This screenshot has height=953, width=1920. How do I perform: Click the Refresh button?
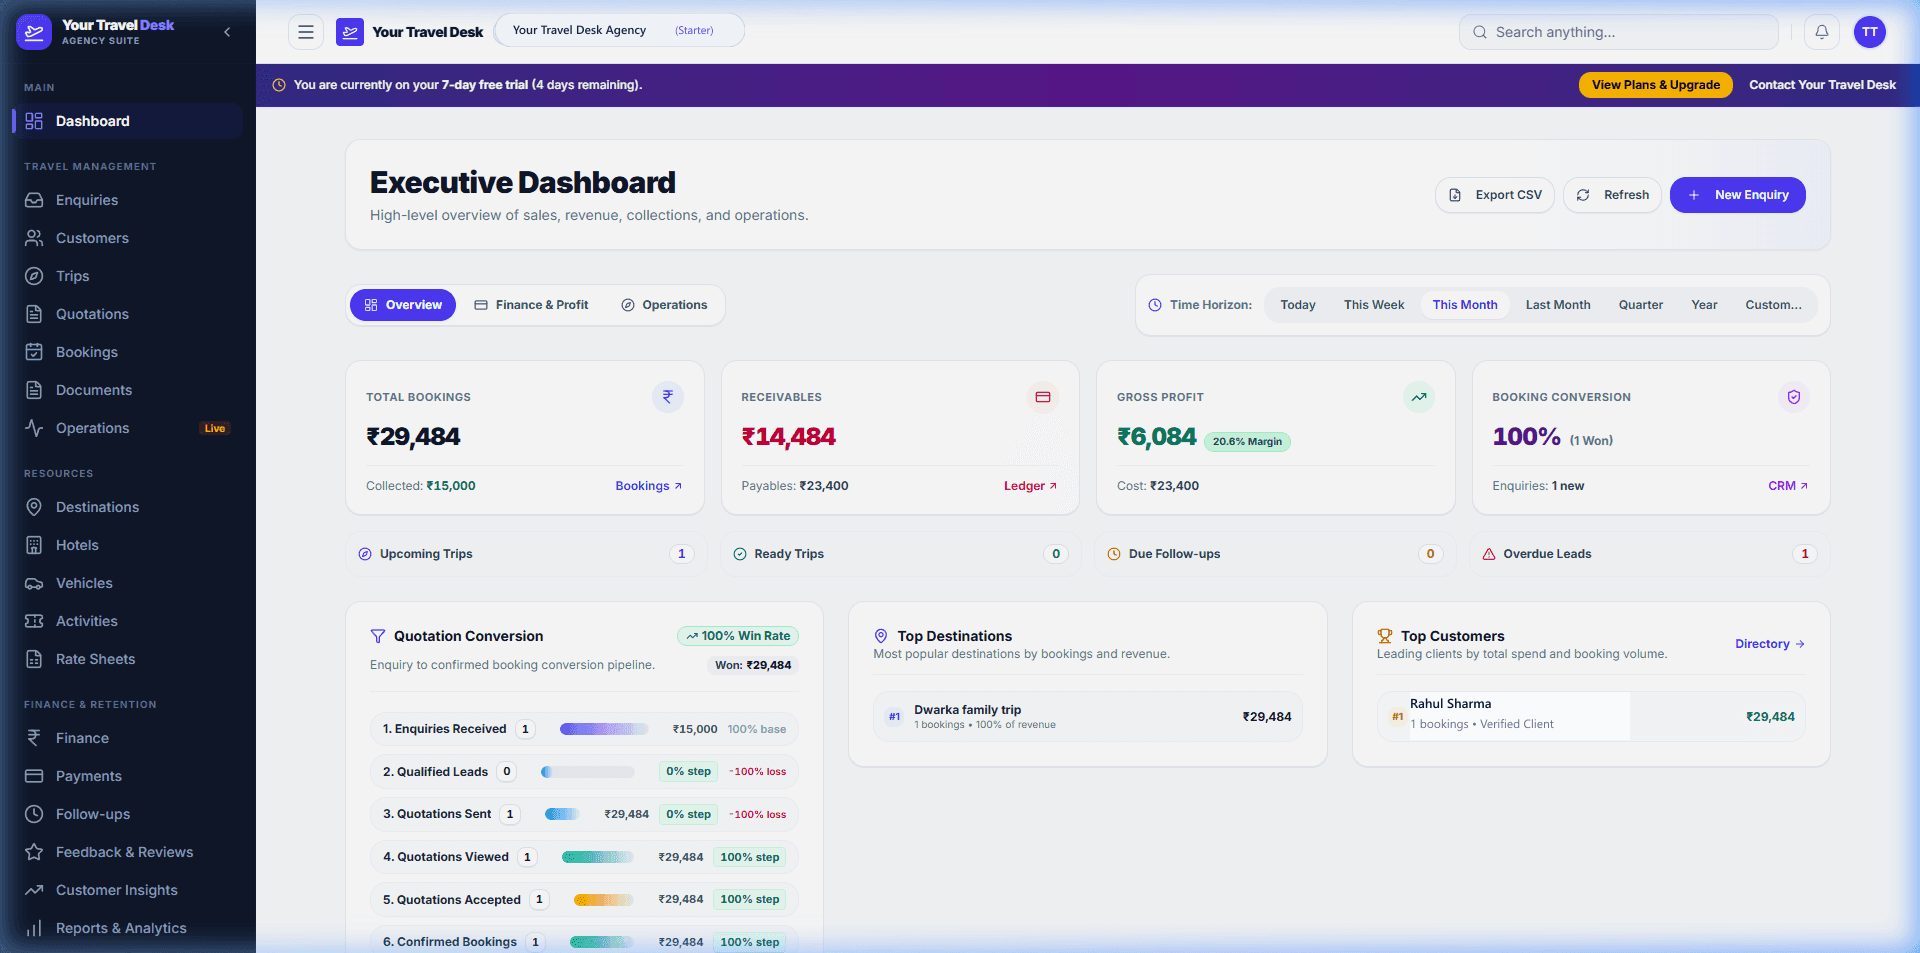click(x=1612, y=195)
